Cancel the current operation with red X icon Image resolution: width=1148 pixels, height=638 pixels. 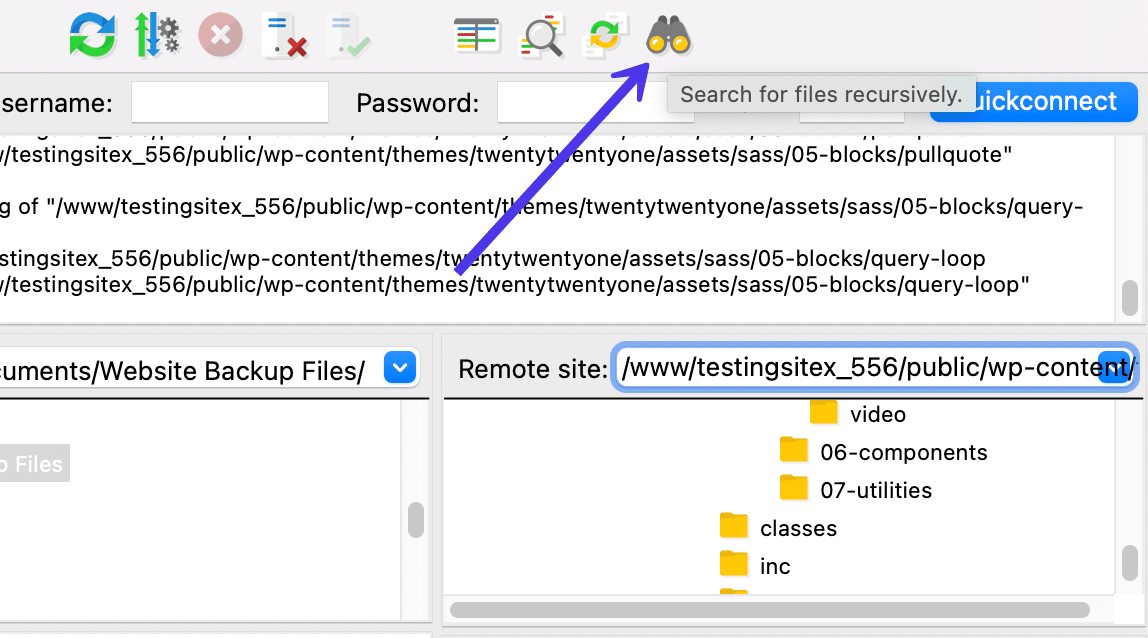pyautogui.click(x=220, y=36)
